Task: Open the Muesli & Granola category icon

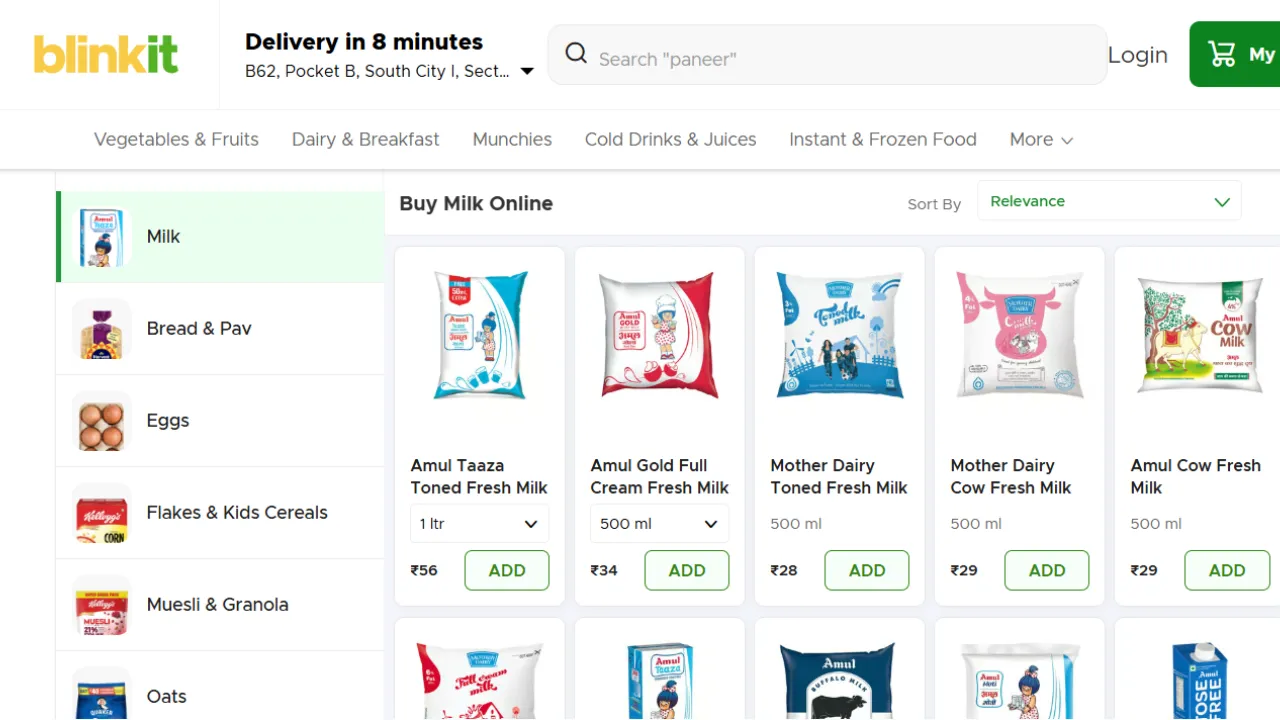Action: click(101, 605)
